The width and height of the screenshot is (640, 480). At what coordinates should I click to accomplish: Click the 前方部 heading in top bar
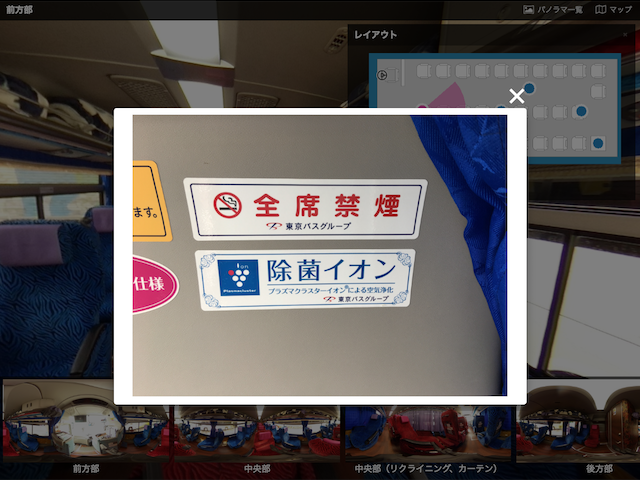click(x=19, y=10)
